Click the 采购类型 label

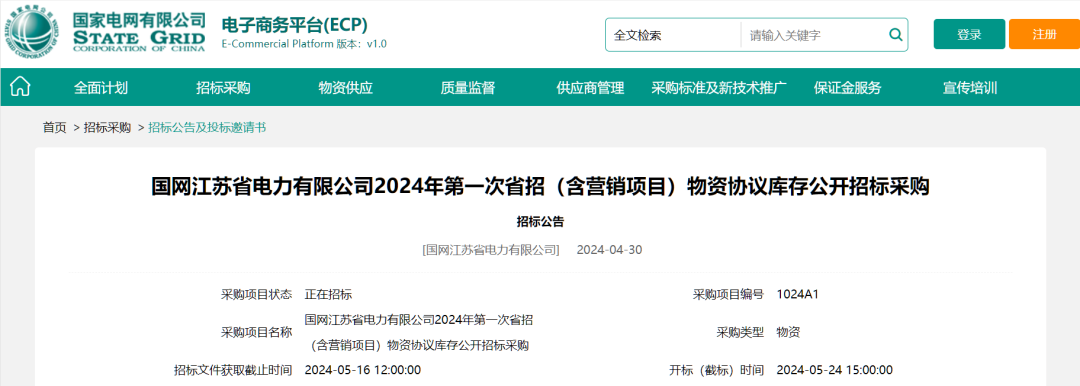tap(740, 332)
